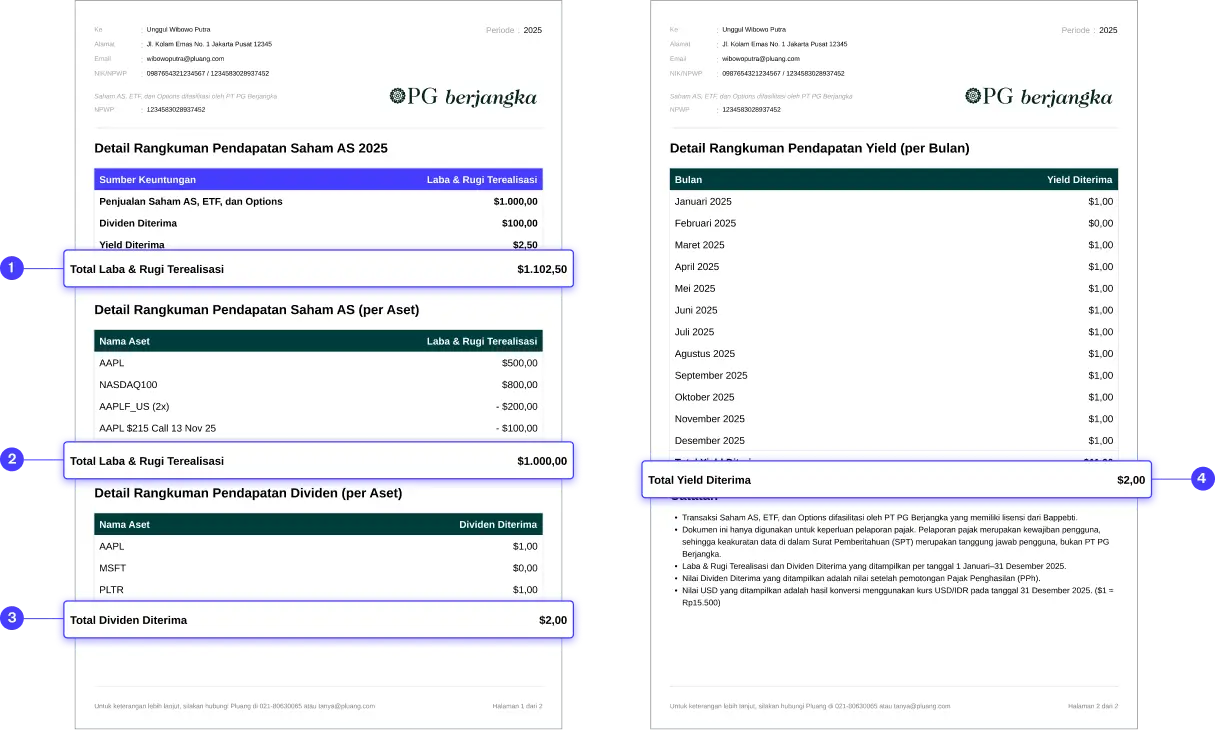This screenshot has width=1215, height=730.
Task: Click the Februari 2025 yield row
Action: pos(893,223)
